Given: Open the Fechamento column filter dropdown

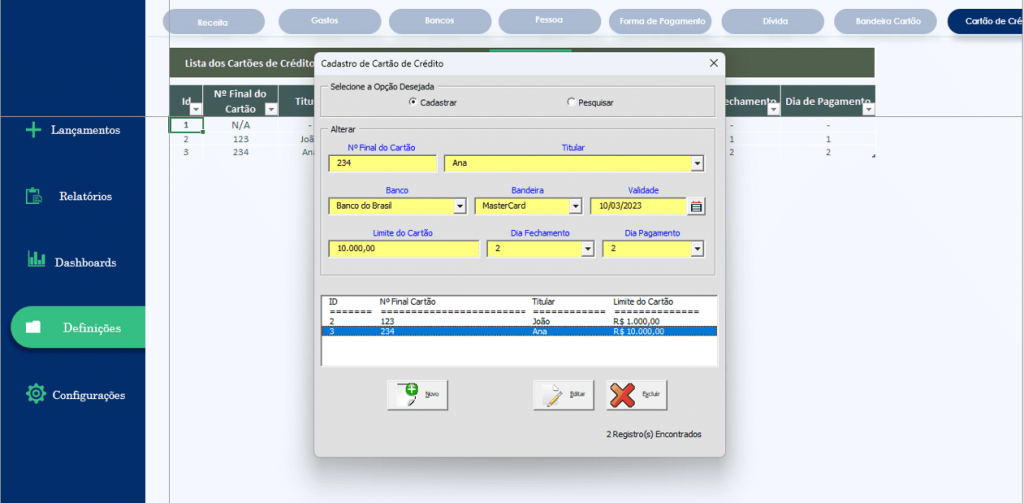Looking at the screenshot, I should tap(773, 110).
